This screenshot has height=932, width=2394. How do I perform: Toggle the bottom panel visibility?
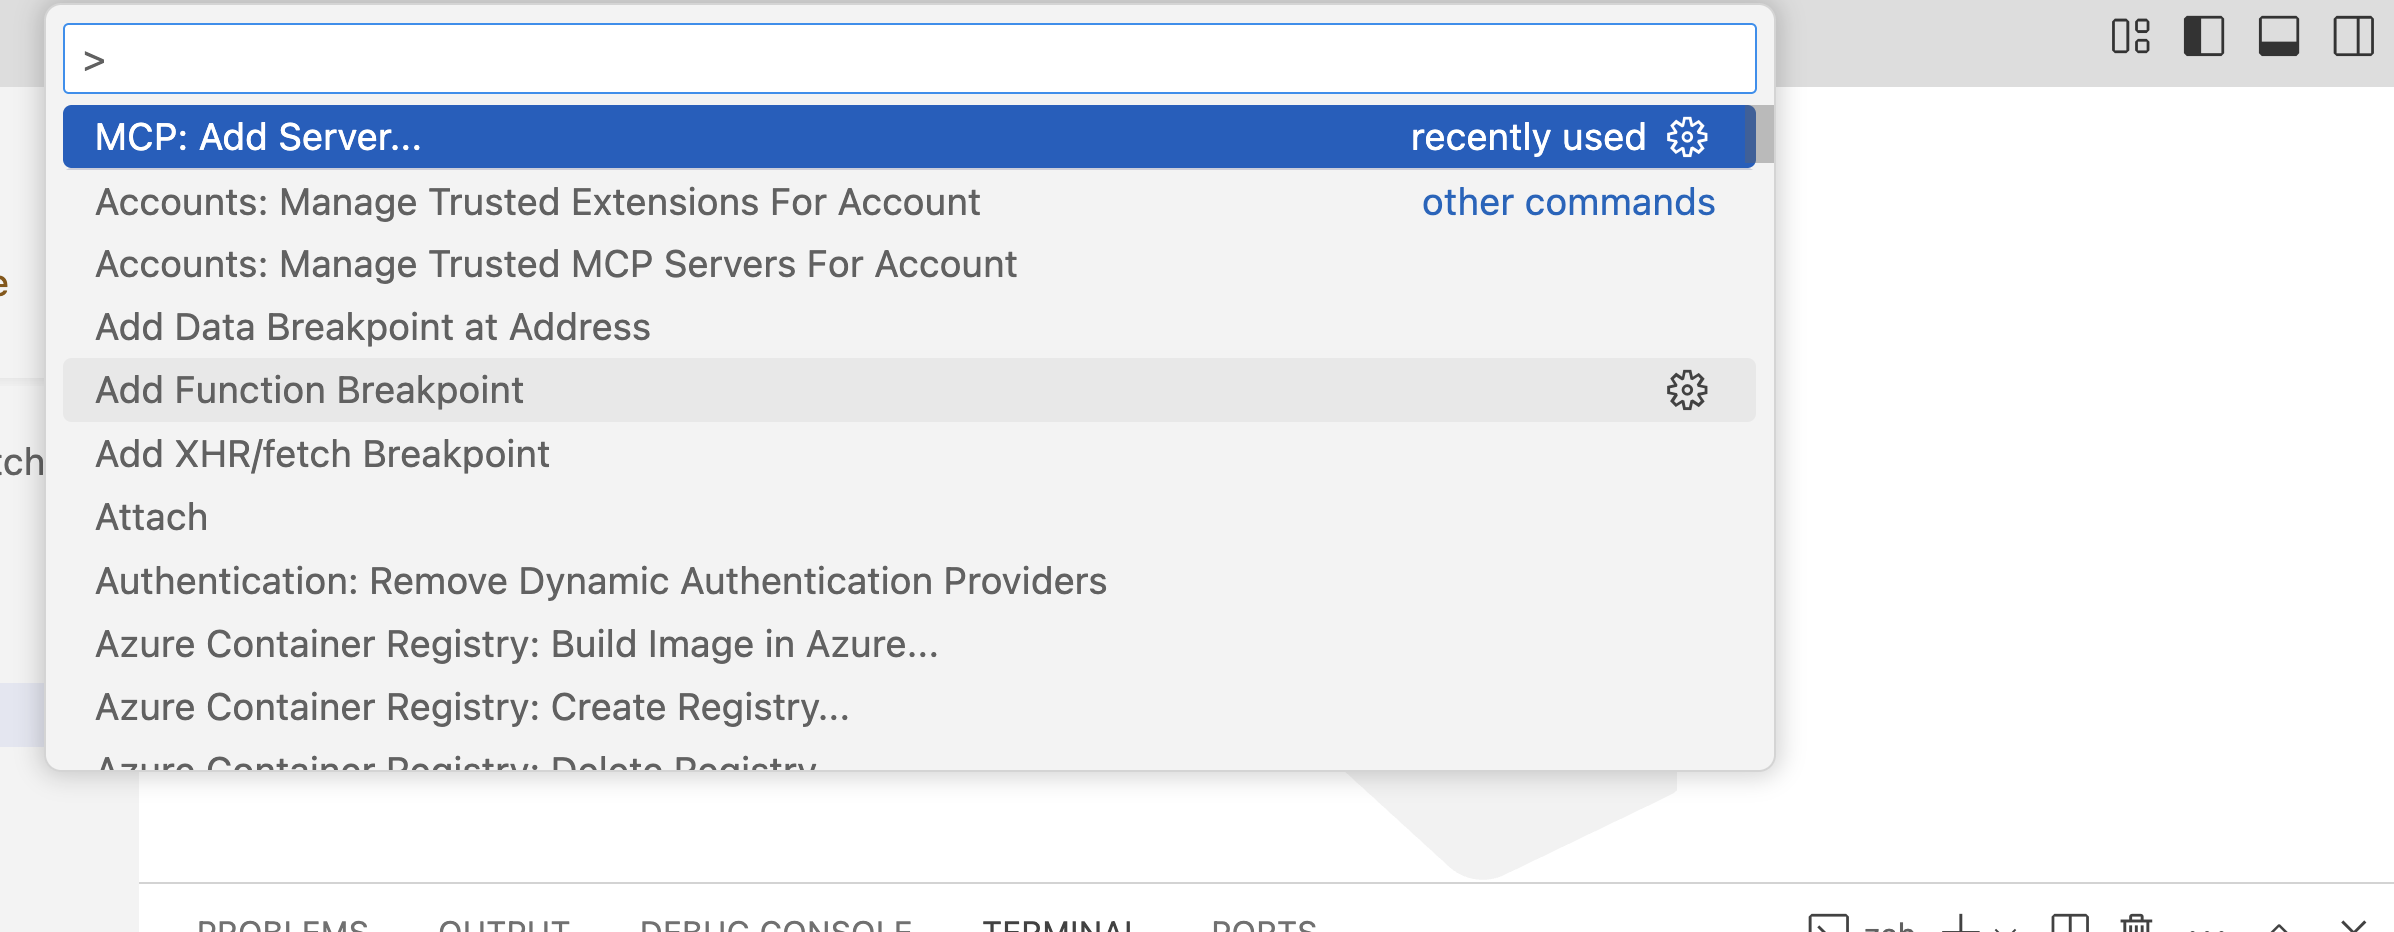(x=2278, y=37)
